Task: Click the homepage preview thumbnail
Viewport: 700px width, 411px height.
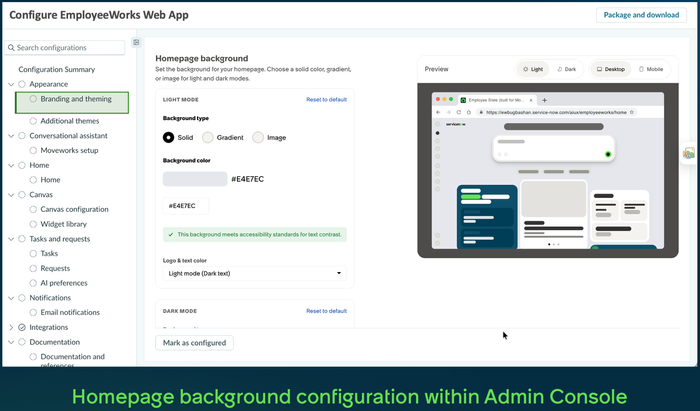Action: click(548, 170)
